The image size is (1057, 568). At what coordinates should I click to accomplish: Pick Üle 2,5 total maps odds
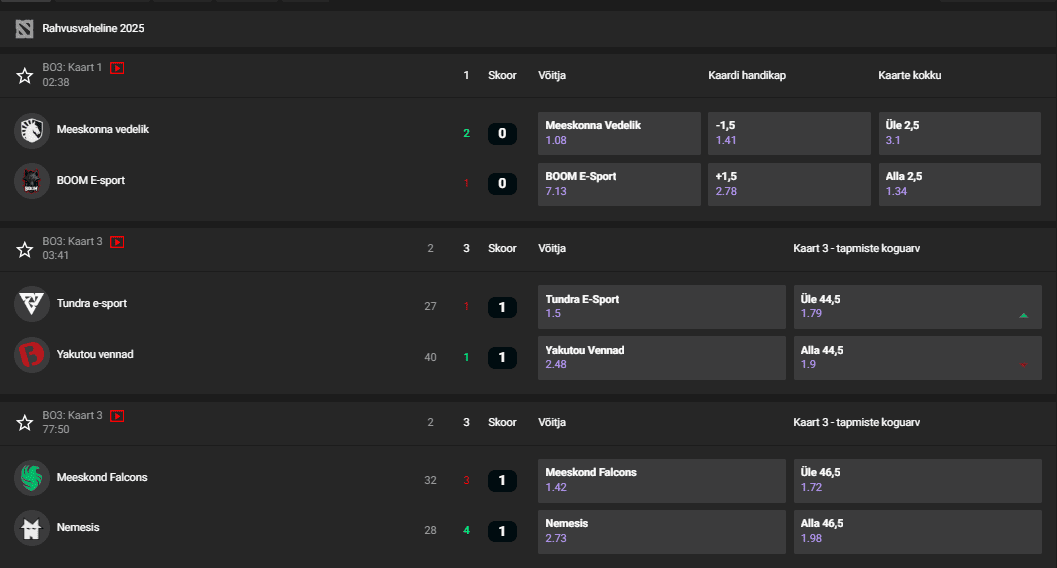point(960,133)
